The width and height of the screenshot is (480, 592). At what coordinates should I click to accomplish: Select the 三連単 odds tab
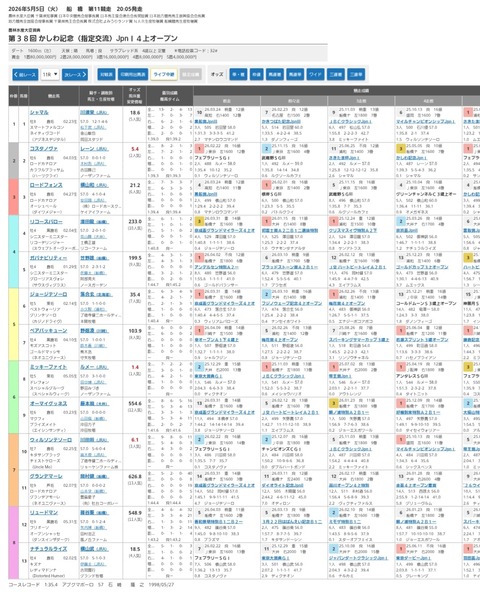pyautogui.click(x=356, y=74)
